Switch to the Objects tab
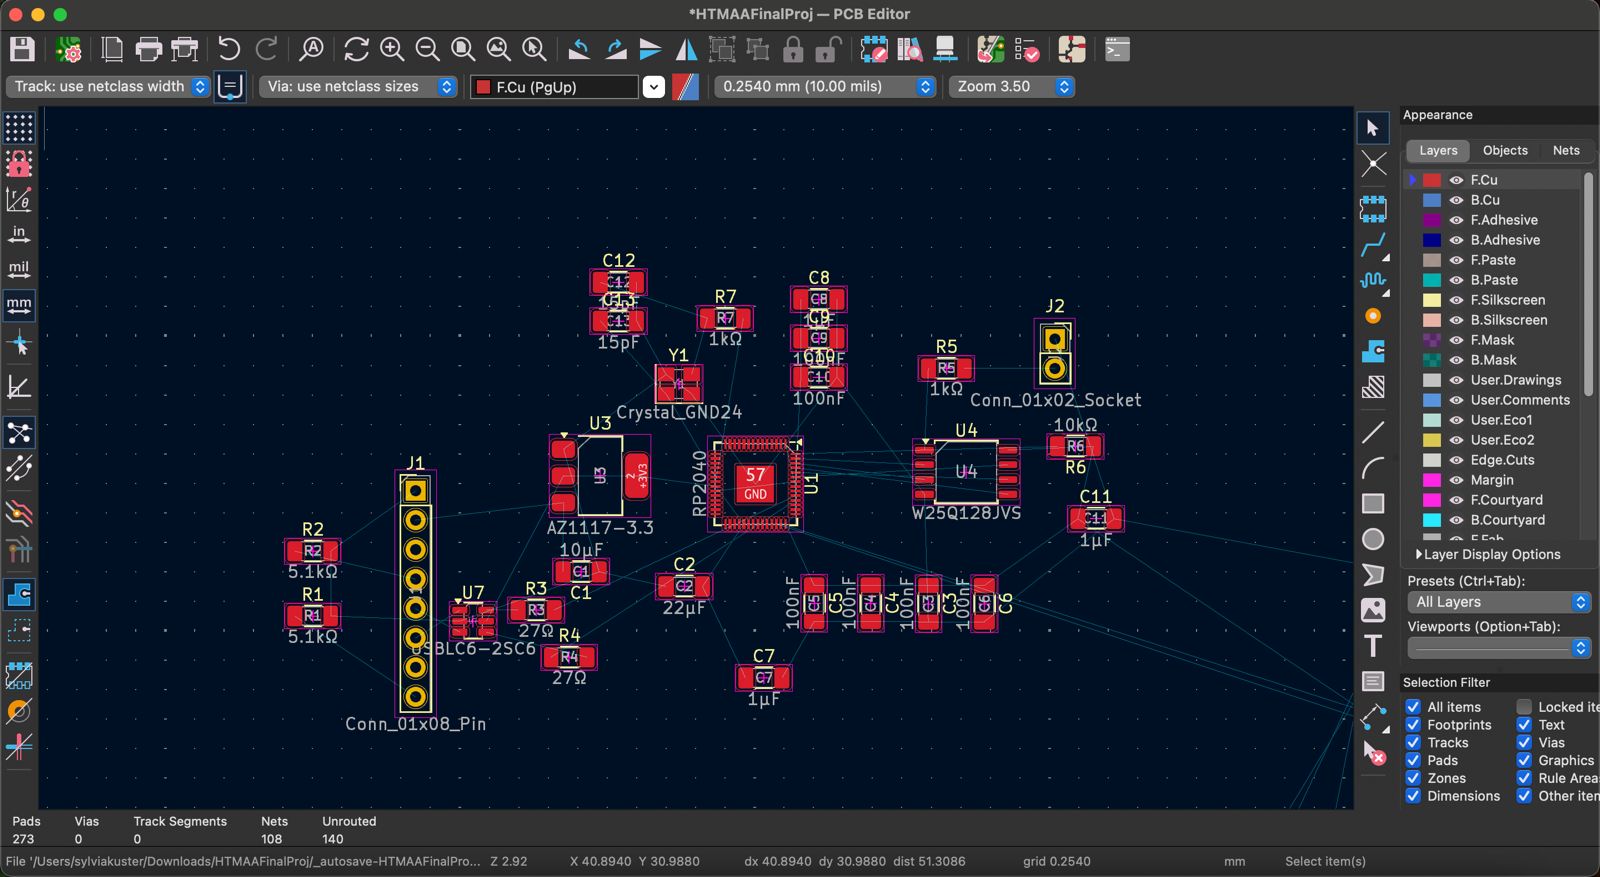 pos(1504,150)
